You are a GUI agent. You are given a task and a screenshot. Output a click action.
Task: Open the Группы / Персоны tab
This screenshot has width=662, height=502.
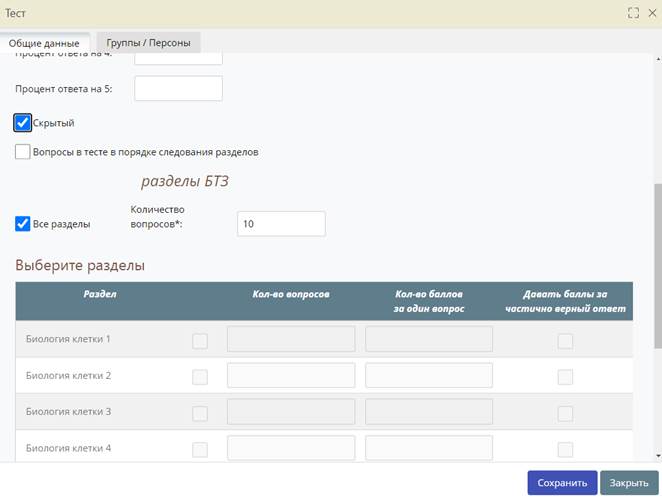(x=147, y=43)
